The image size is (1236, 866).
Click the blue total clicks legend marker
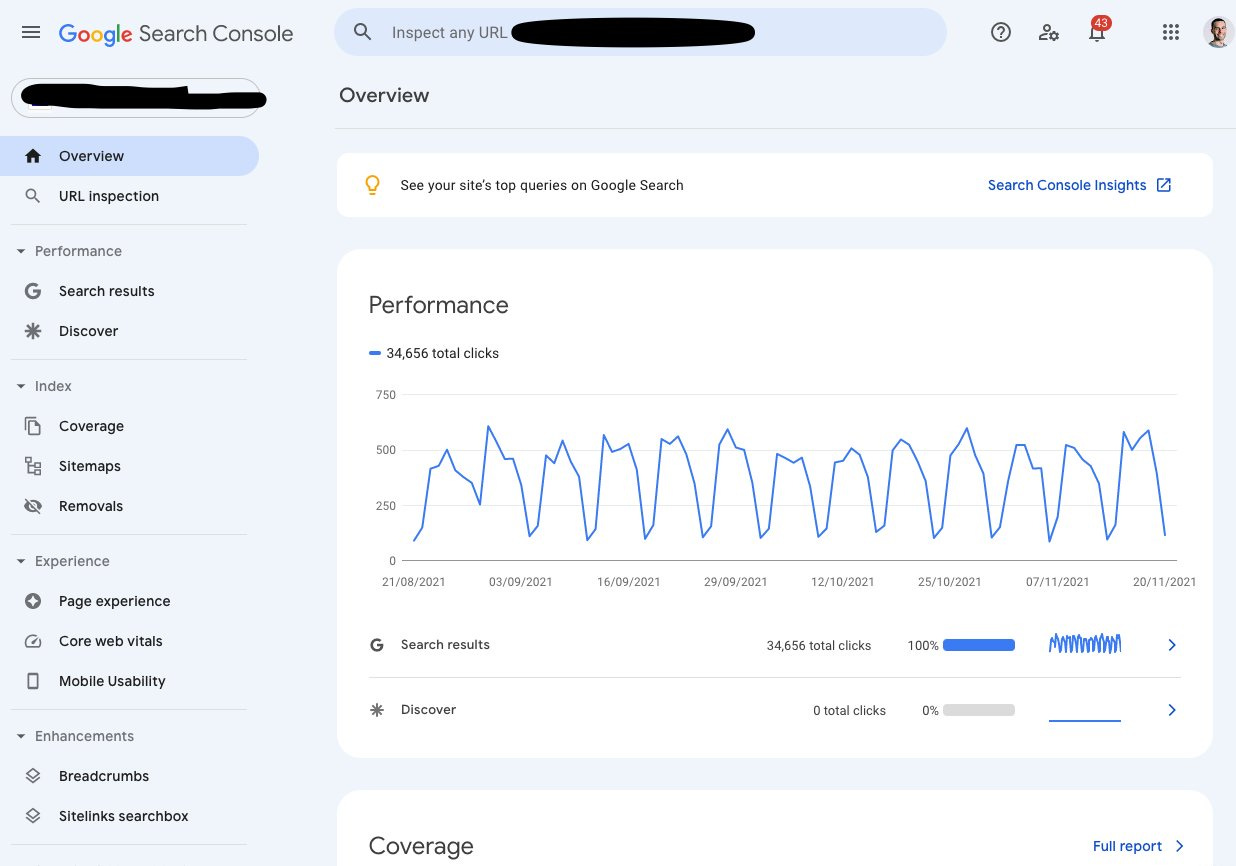tap(375, 353)
